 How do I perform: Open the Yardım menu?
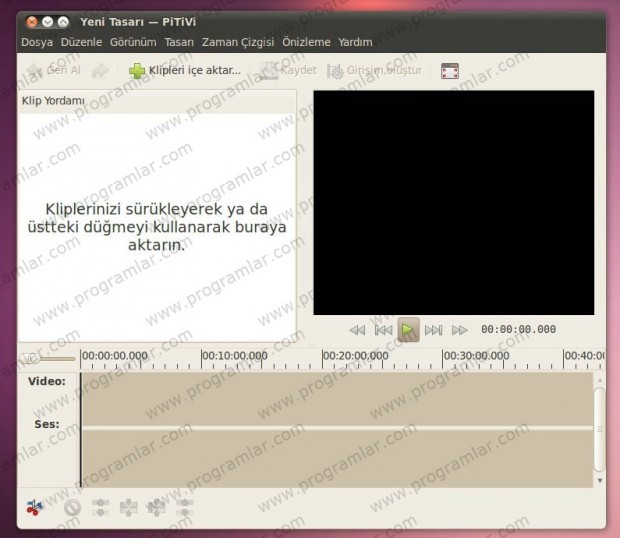[x=355, y=42]
